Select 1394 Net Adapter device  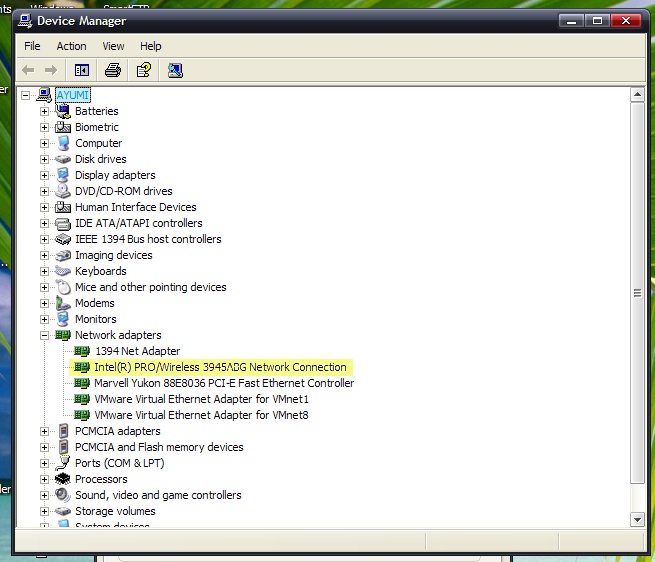tap(138, 351)
